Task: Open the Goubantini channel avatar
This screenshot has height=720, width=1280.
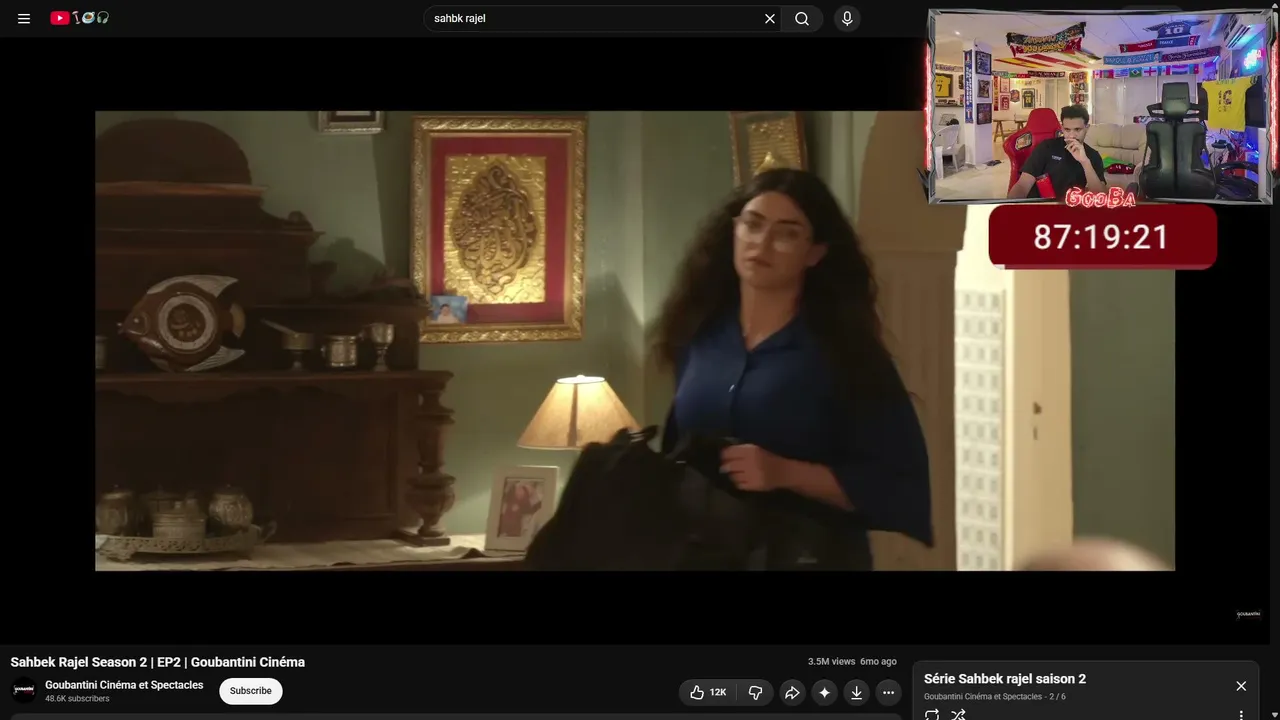Action: [23, 690]
